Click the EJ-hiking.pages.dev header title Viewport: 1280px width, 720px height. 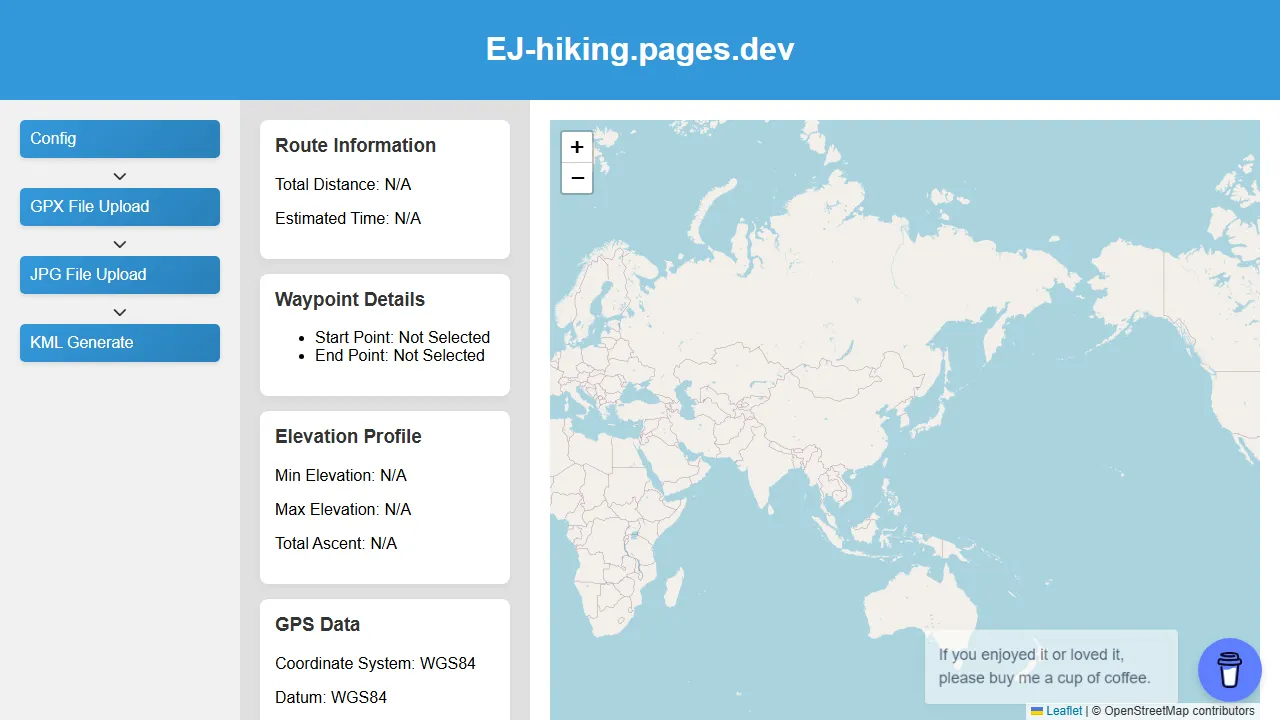(639, 49)
